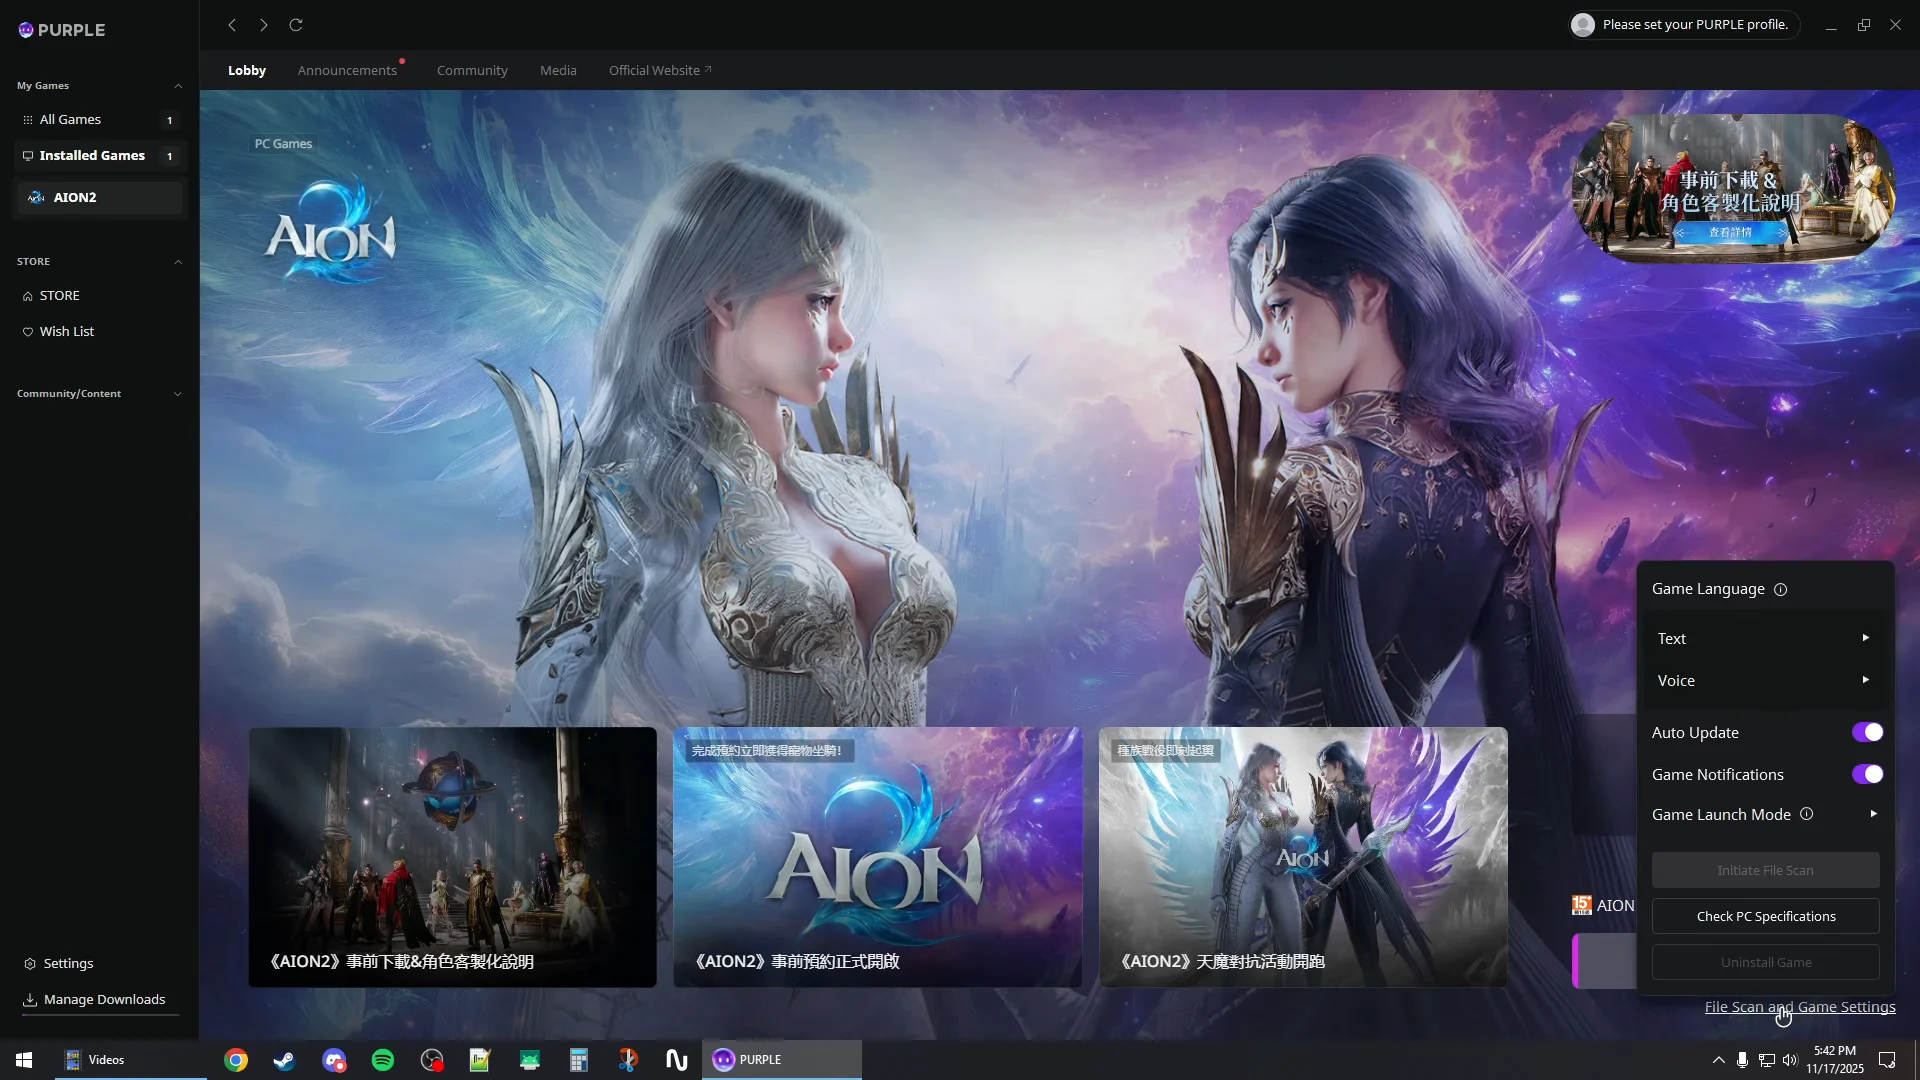This screenshot has width=1920, height=1080.
Task: Click the AION2 logo on banner
Action: pos(330,230)
